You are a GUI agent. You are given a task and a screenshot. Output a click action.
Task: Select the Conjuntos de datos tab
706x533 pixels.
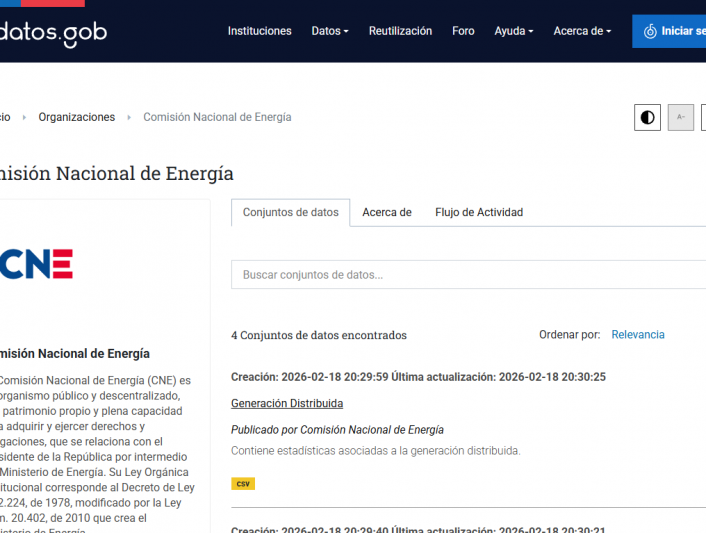point(290,212)
